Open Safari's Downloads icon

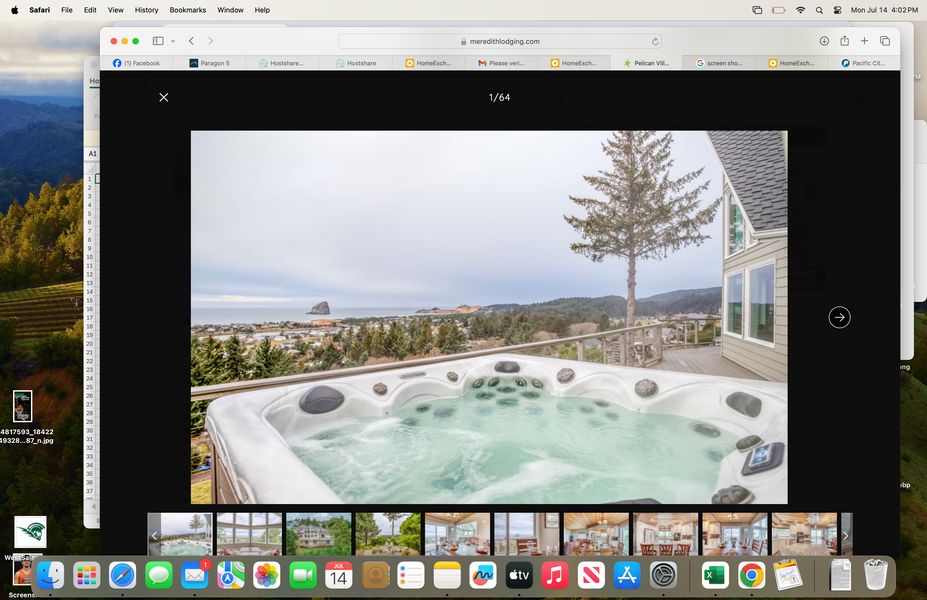824,41
